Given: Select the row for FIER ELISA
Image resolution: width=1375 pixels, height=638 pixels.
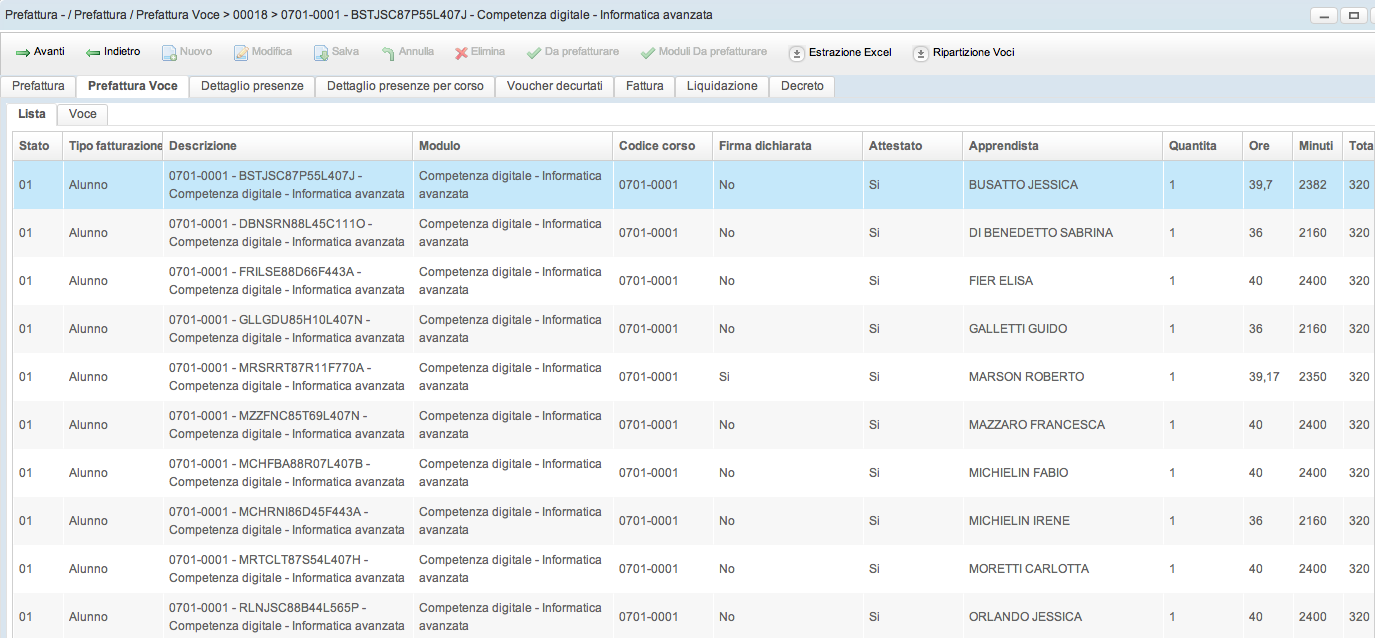Looking at the screenshot, I should 1000,281.
